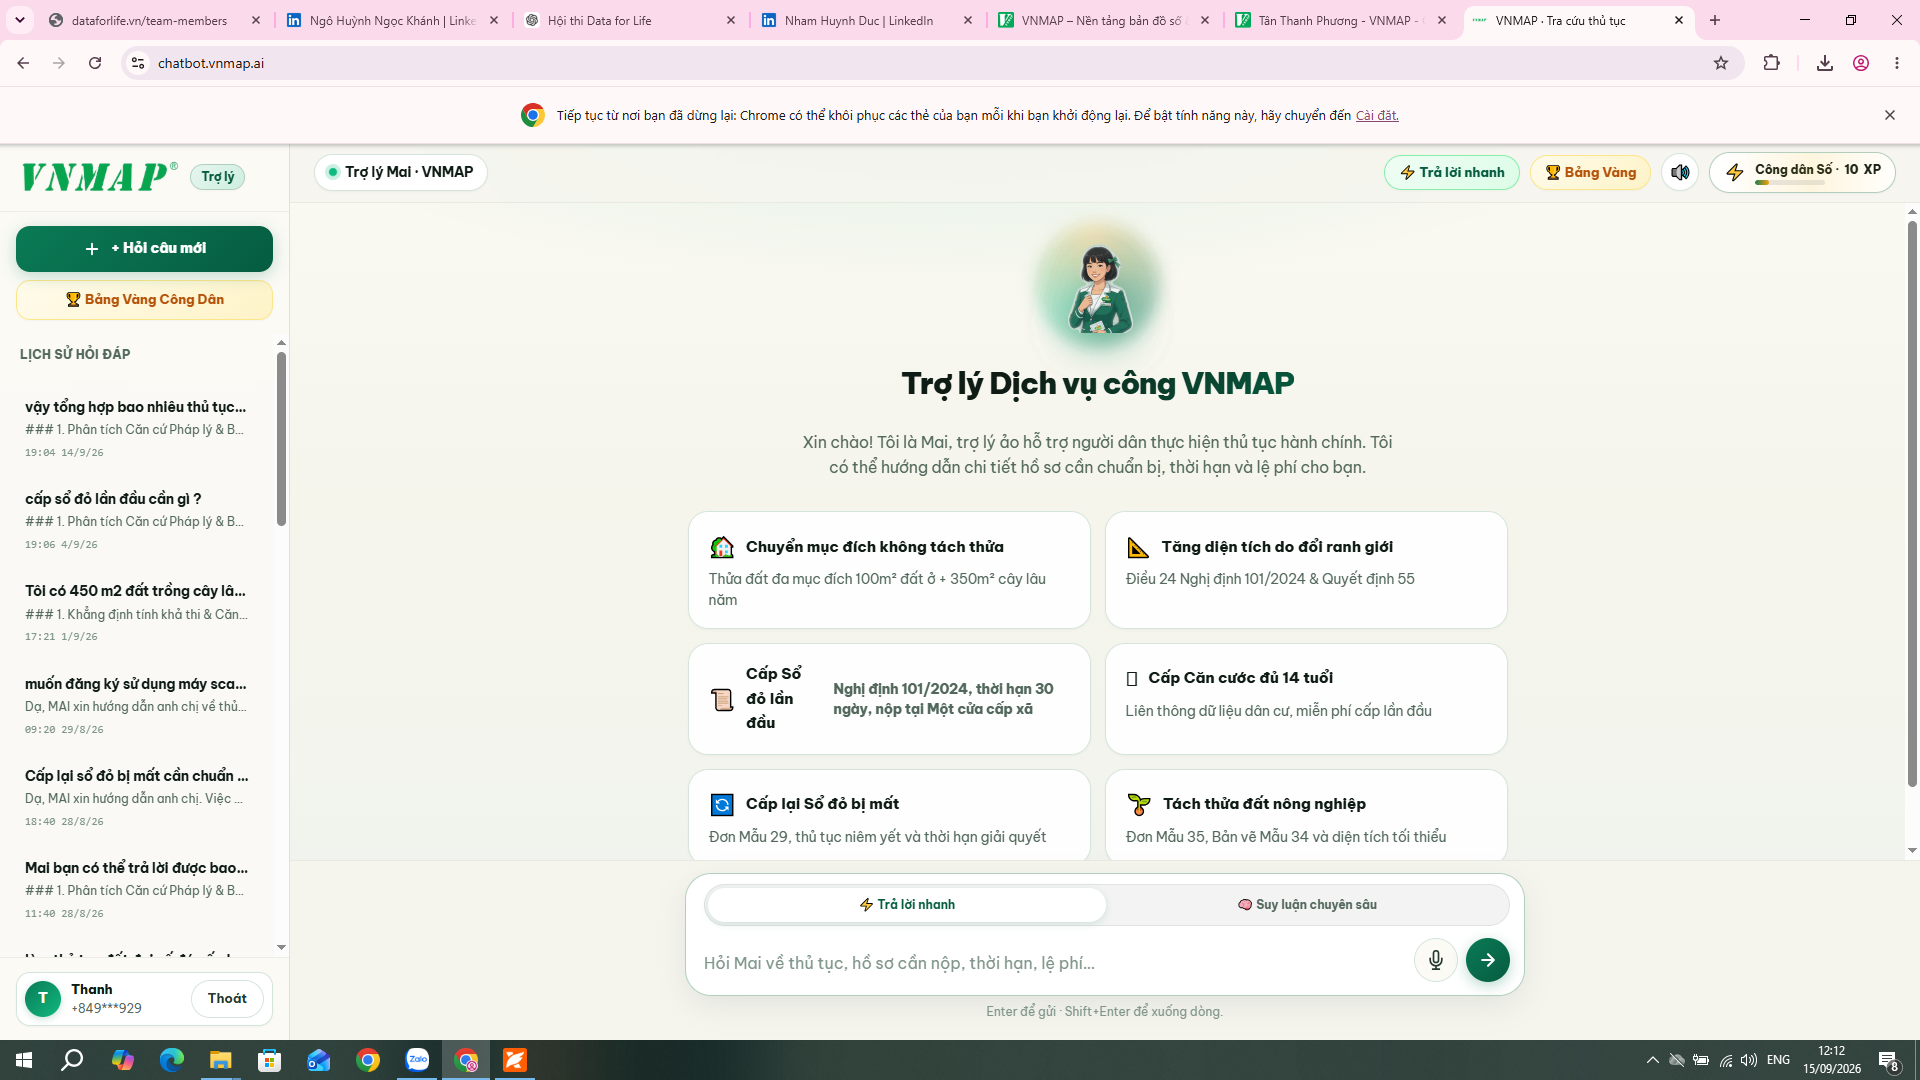Open Chrome downloads icon

(x=1824, y=63)
